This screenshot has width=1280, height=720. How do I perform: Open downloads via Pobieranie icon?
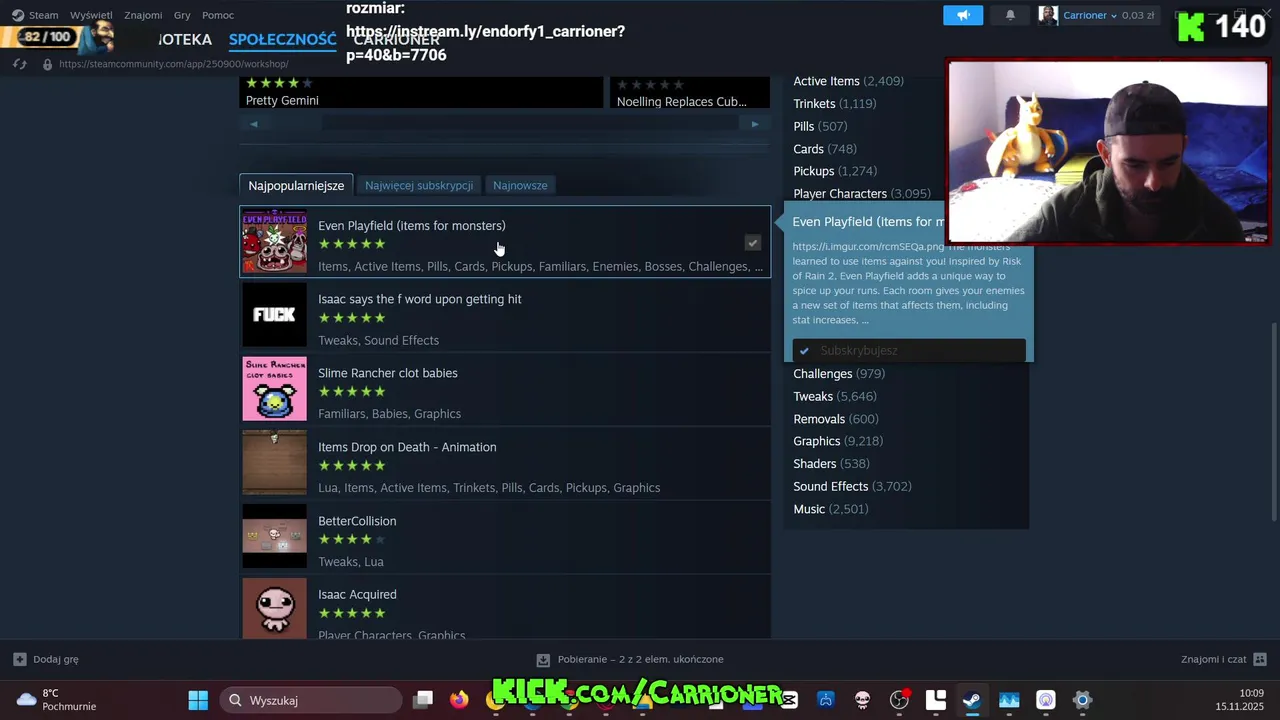(543, 660)
